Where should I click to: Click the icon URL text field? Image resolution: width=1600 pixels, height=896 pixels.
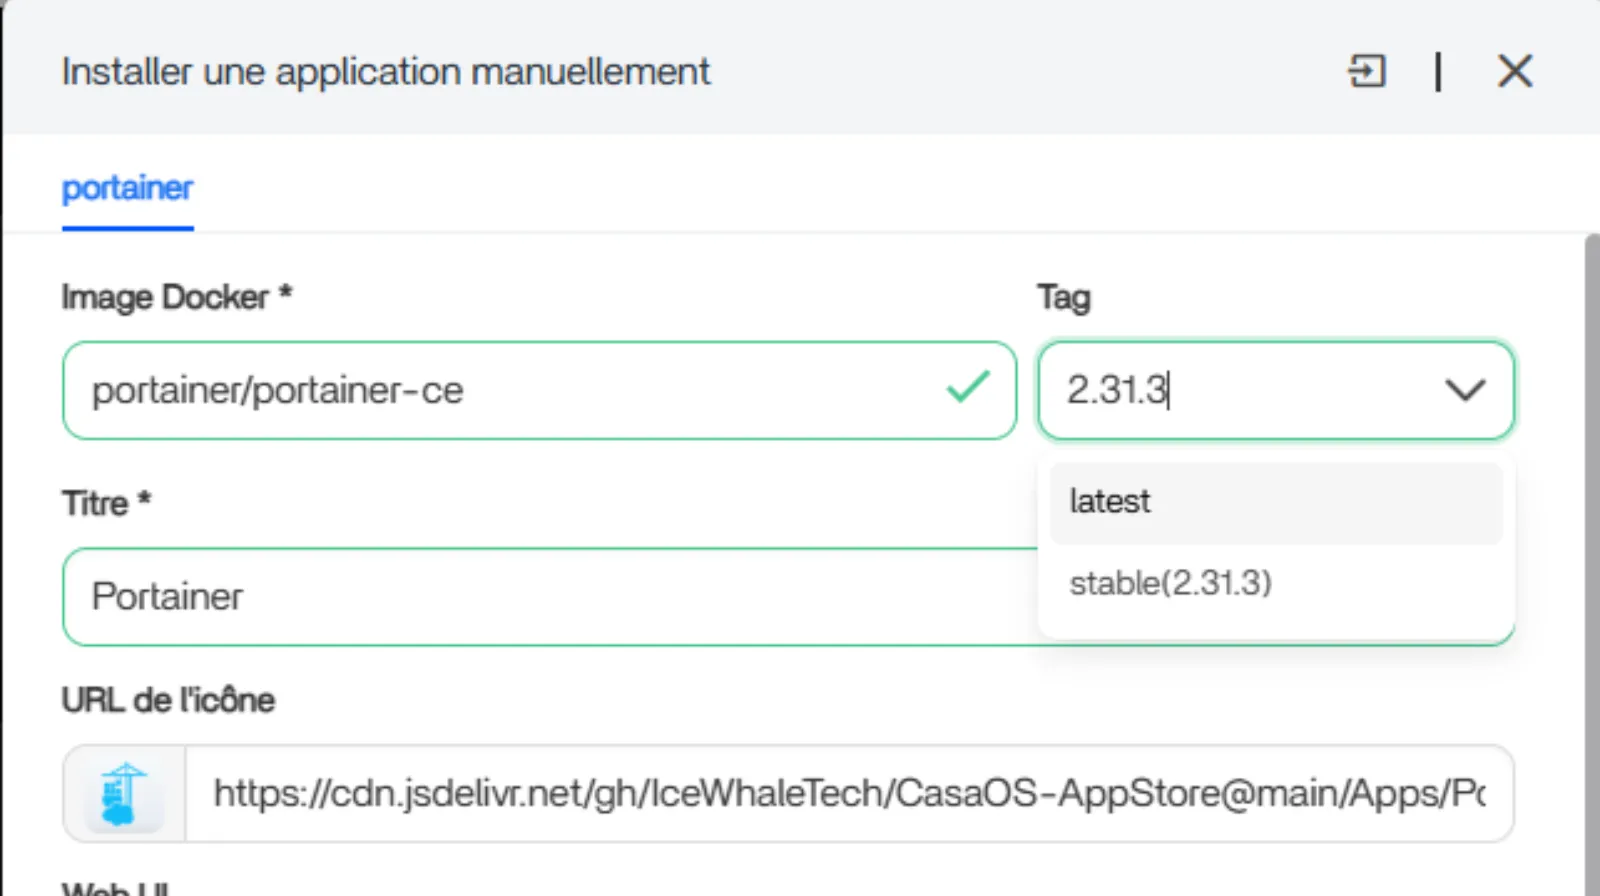click(848, 794)
